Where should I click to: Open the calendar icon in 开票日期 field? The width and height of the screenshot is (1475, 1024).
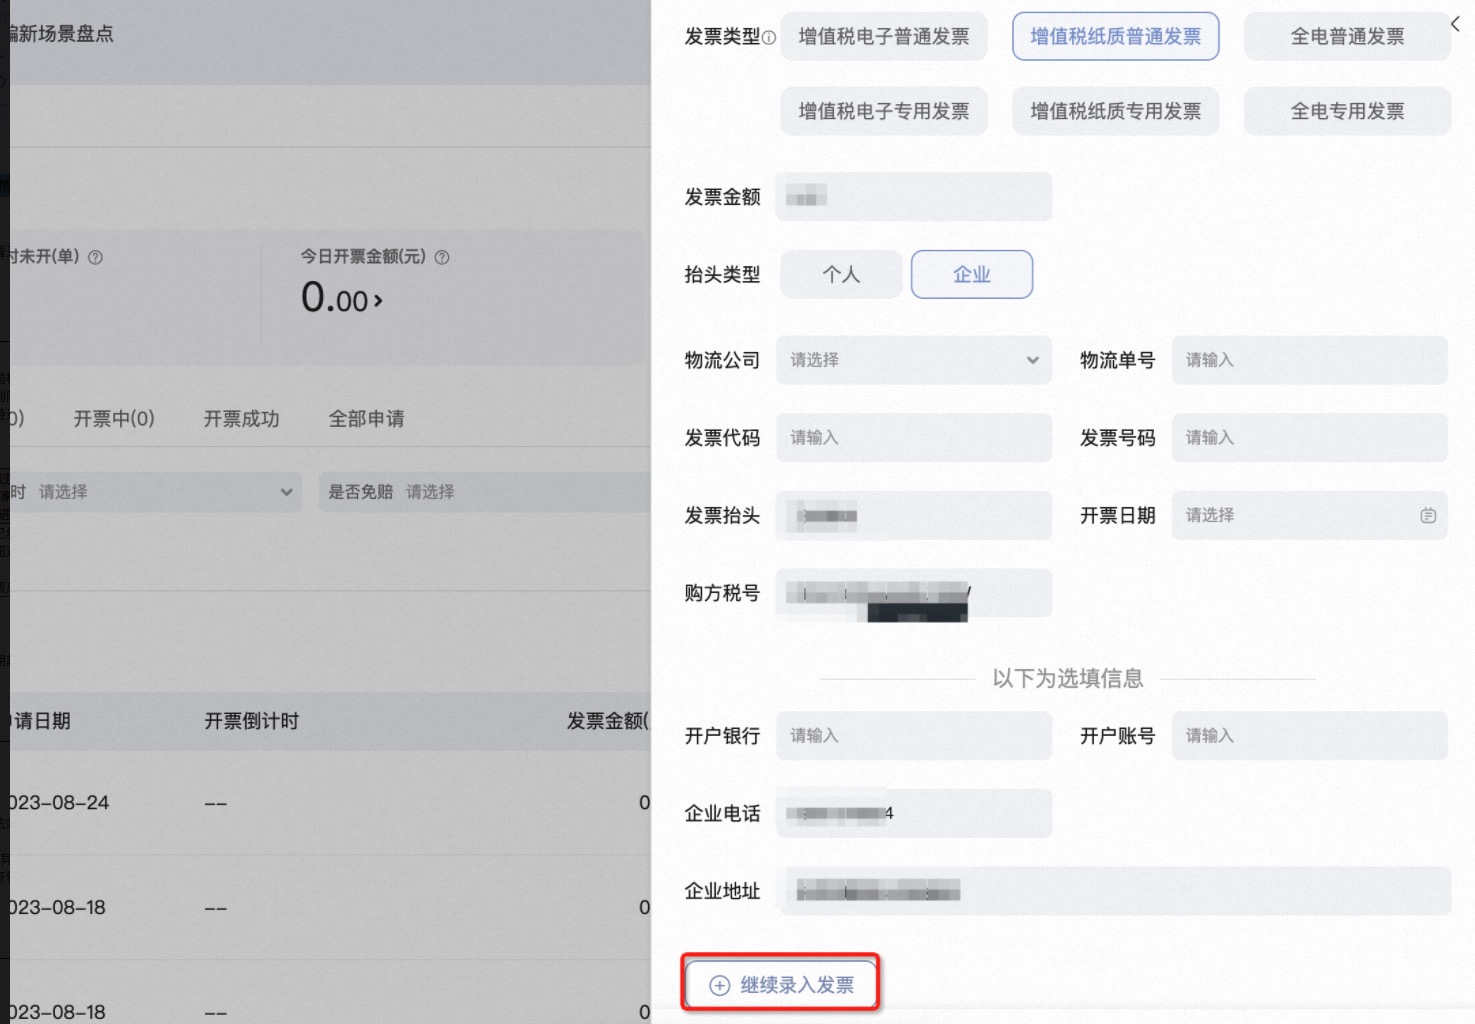[1428, 516]
